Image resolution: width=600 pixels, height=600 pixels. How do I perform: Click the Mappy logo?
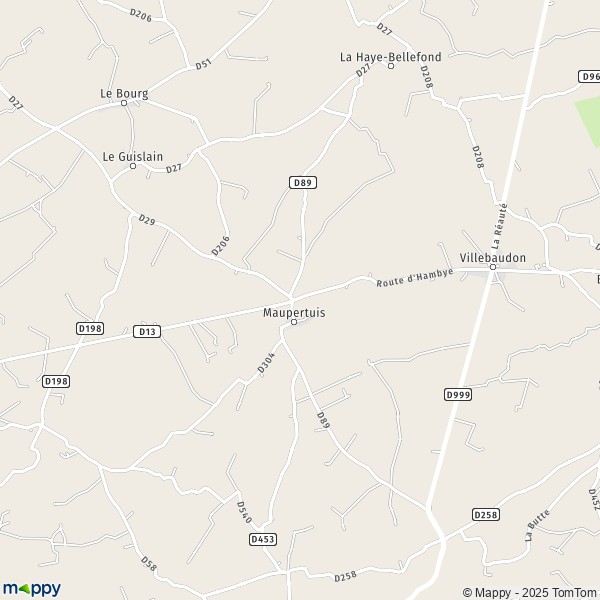(32, 589)
